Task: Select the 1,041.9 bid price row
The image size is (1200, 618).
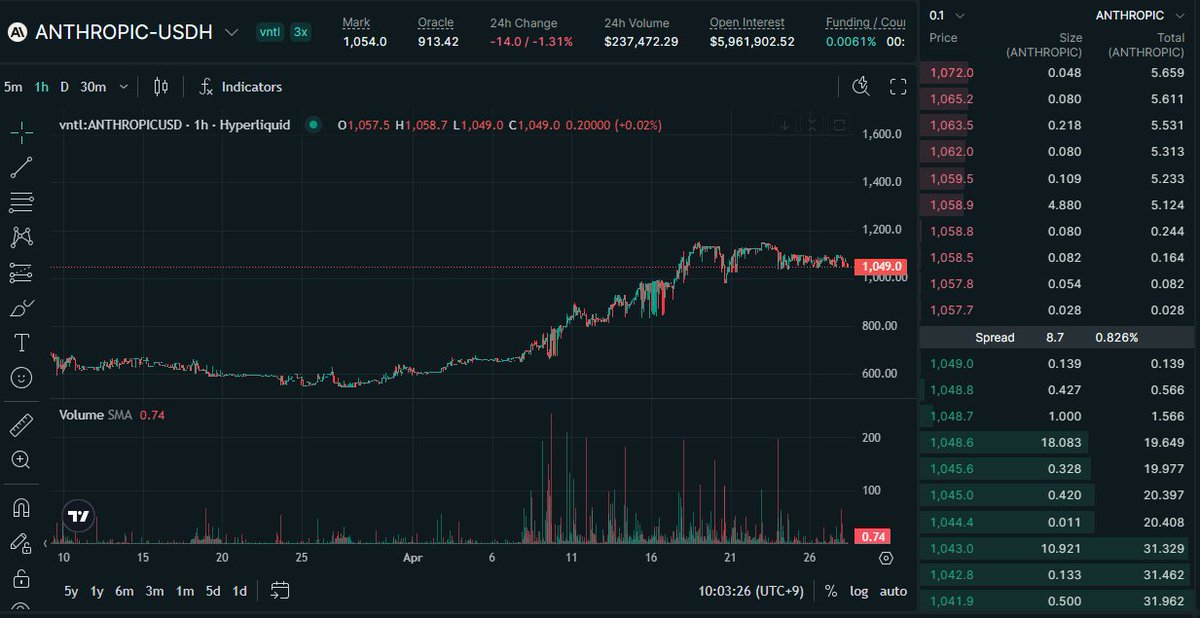Action: coord(1058,601)
